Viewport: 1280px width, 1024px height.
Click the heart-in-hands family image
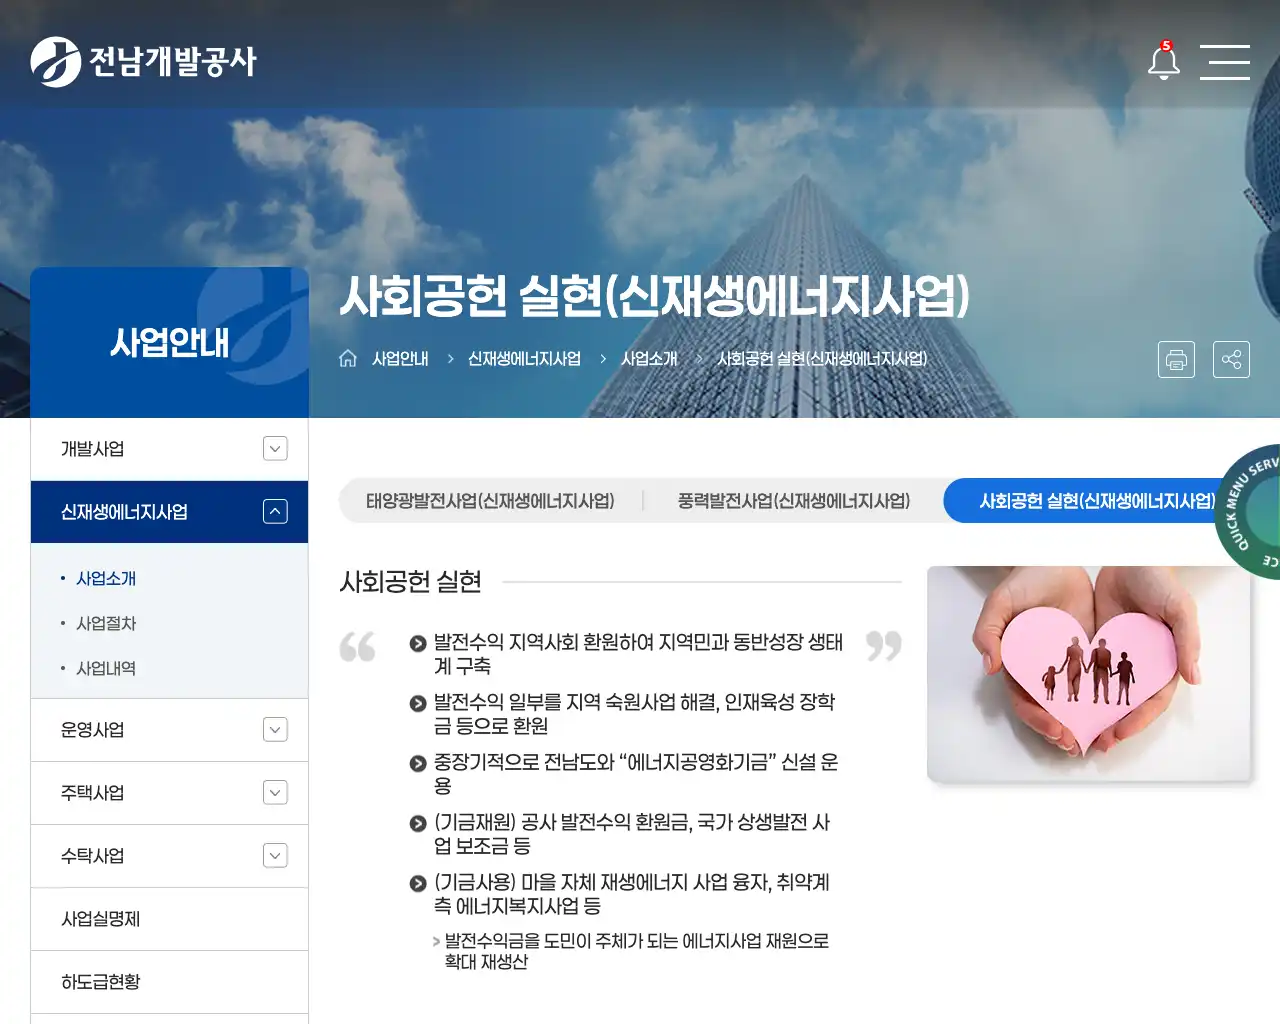1089,674
